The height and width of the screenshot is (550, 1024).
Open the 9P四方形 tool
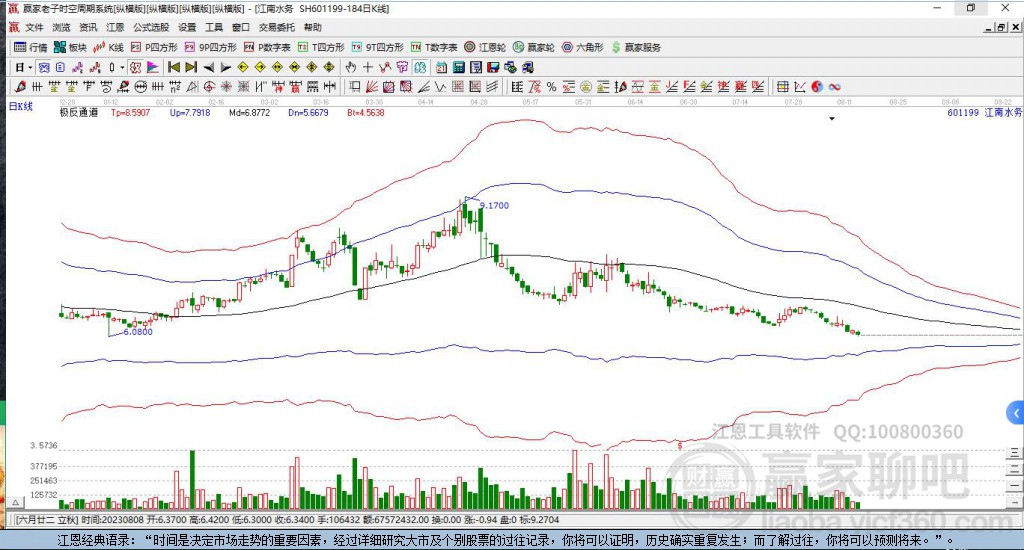tap(210, 47)
